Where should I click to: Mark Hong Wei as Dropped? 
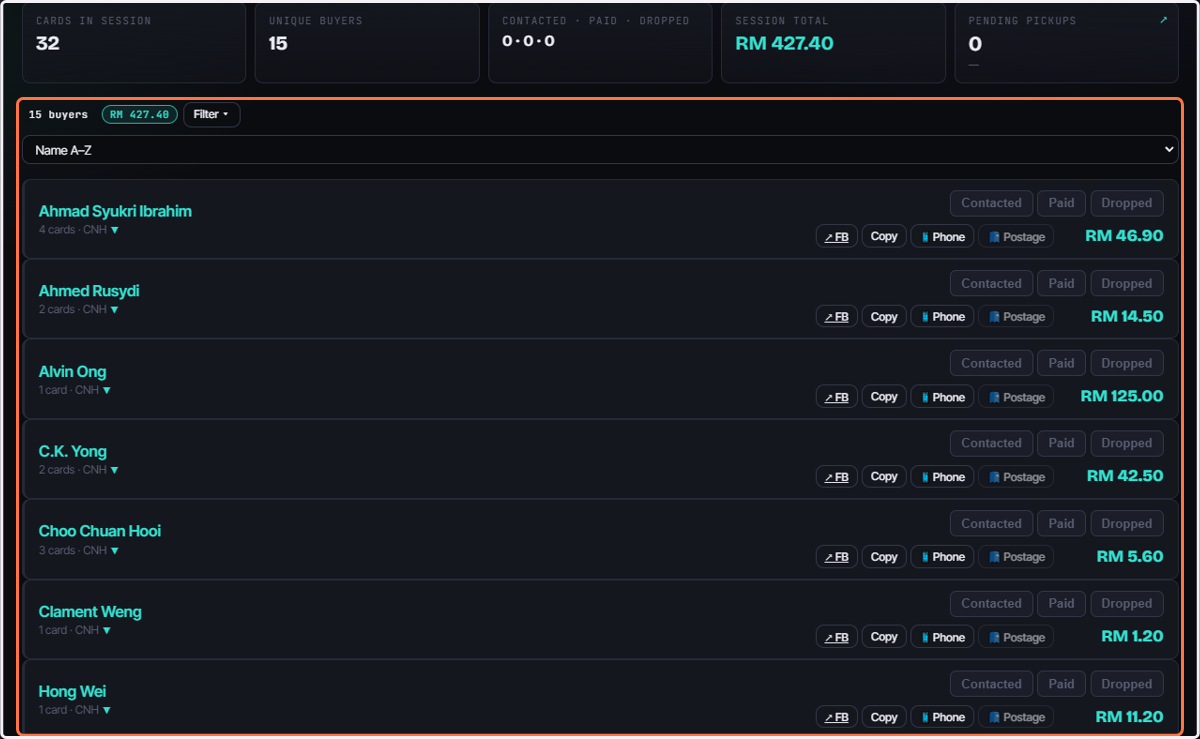click(x=1127, y=684)
